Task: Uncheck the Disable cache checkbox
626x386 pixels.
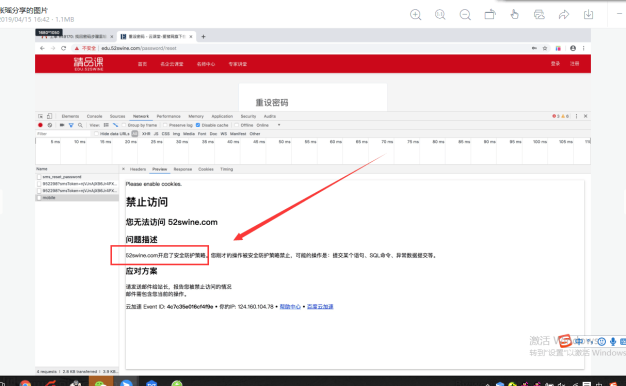Action: tap(198, 125)
